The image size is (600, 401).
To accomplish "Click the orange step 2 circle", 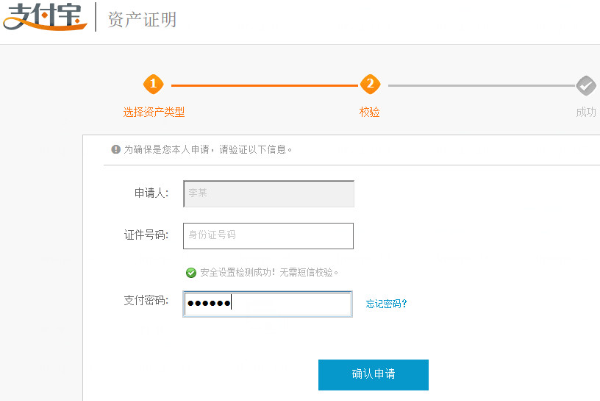I will coord(370,85).
